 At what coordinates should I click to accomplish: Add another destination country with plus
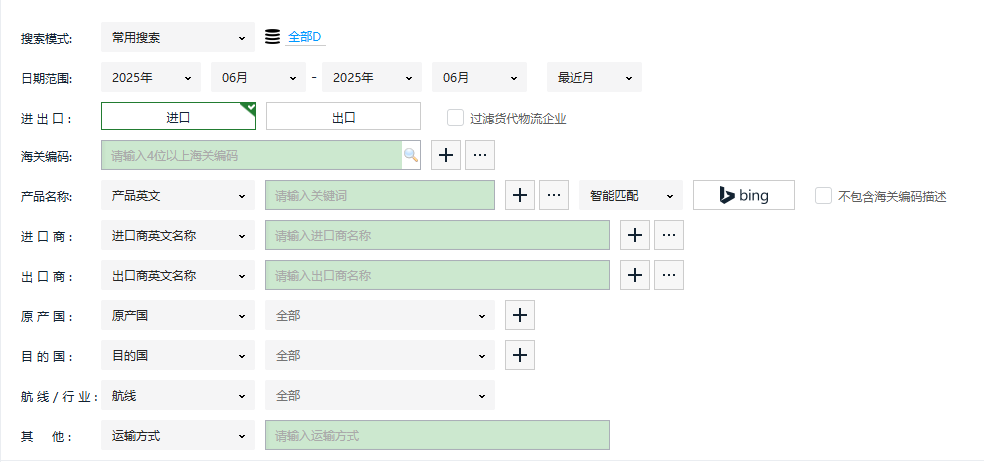click(520, 355)
